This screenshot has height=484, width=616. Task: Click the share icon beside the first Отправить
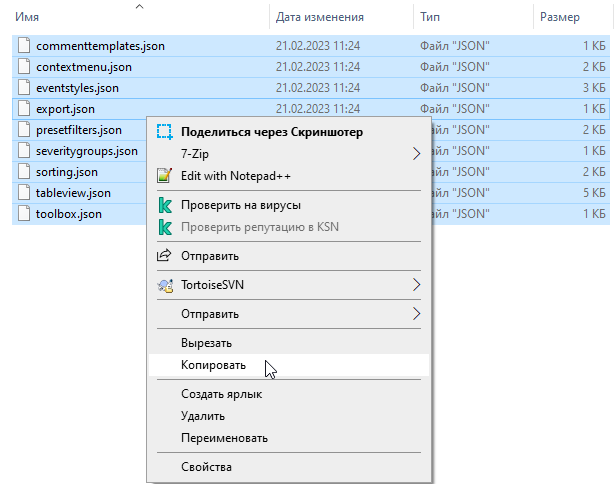(165, 256)
